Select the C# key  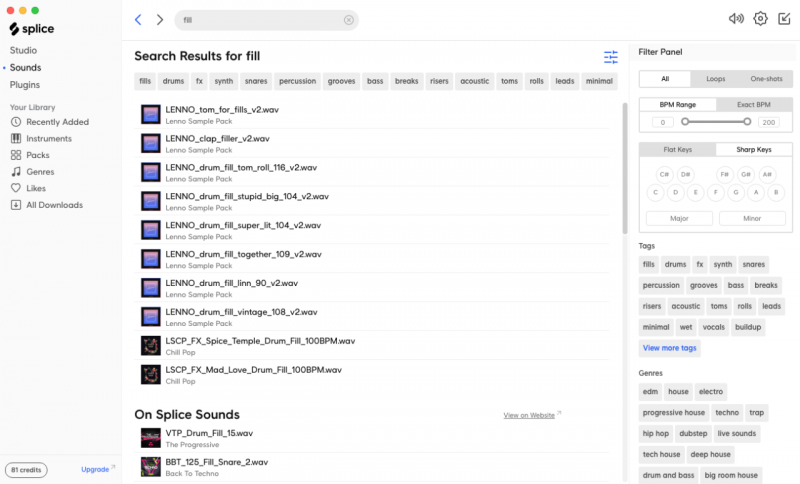(x=664, y=174)
